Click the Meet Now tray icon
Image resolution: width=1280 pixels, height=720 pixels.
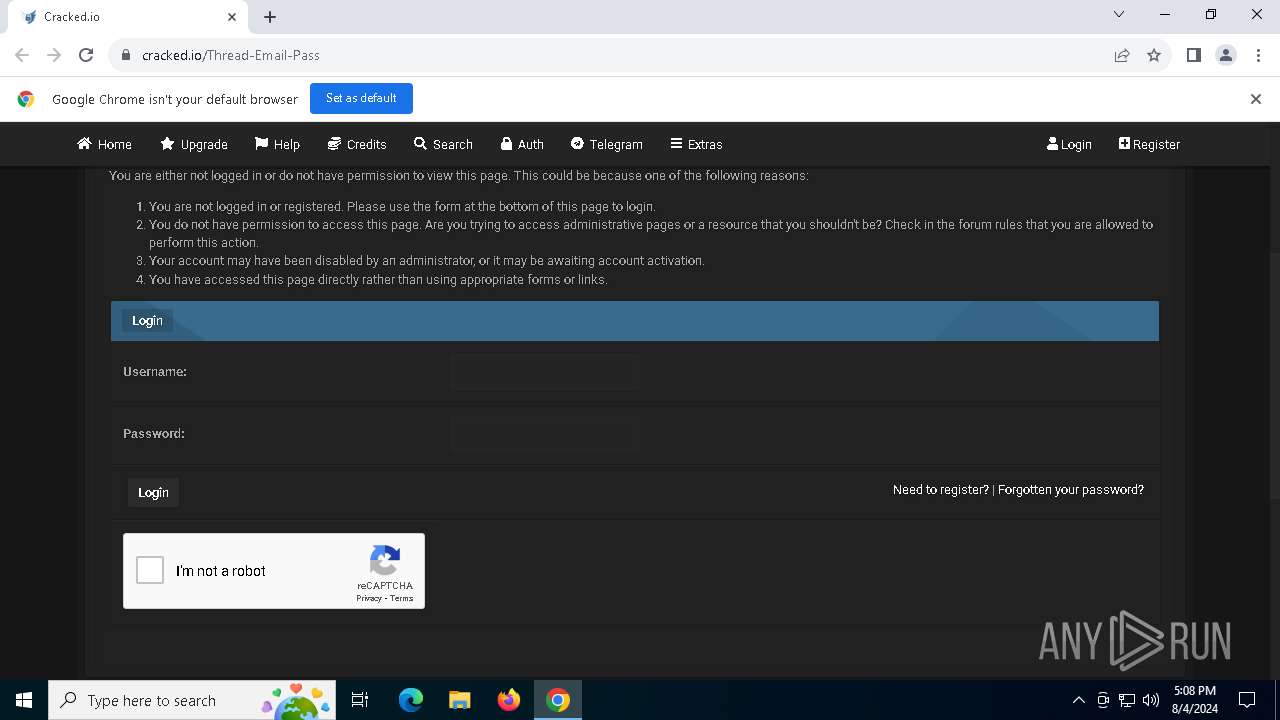1103,700
